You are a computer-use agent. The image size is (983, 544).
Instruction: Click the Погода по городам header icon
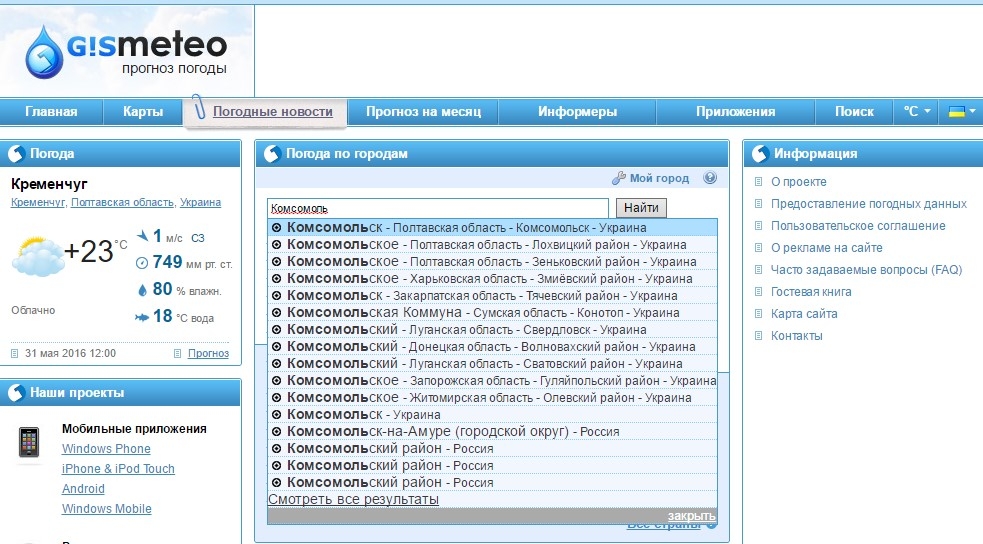coord(271,154)
